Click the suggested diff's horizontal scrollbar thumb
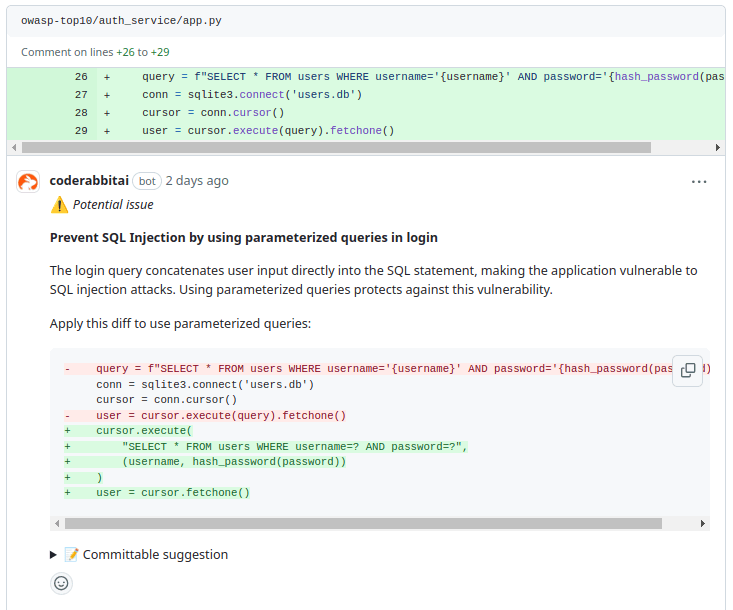Image resolution: width=733 pixels, height=610 pixels. click(362, 523)
